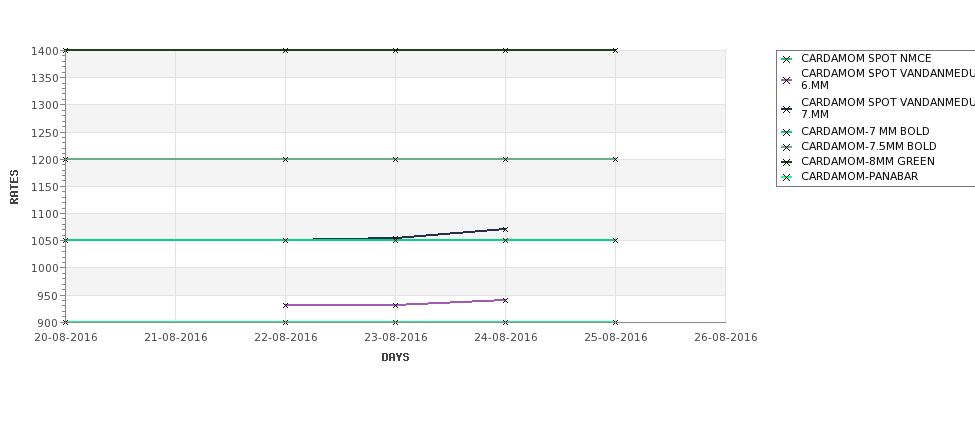Click the CARDAMOM-7 MM BOLD legend marker

tap(787, 132)
